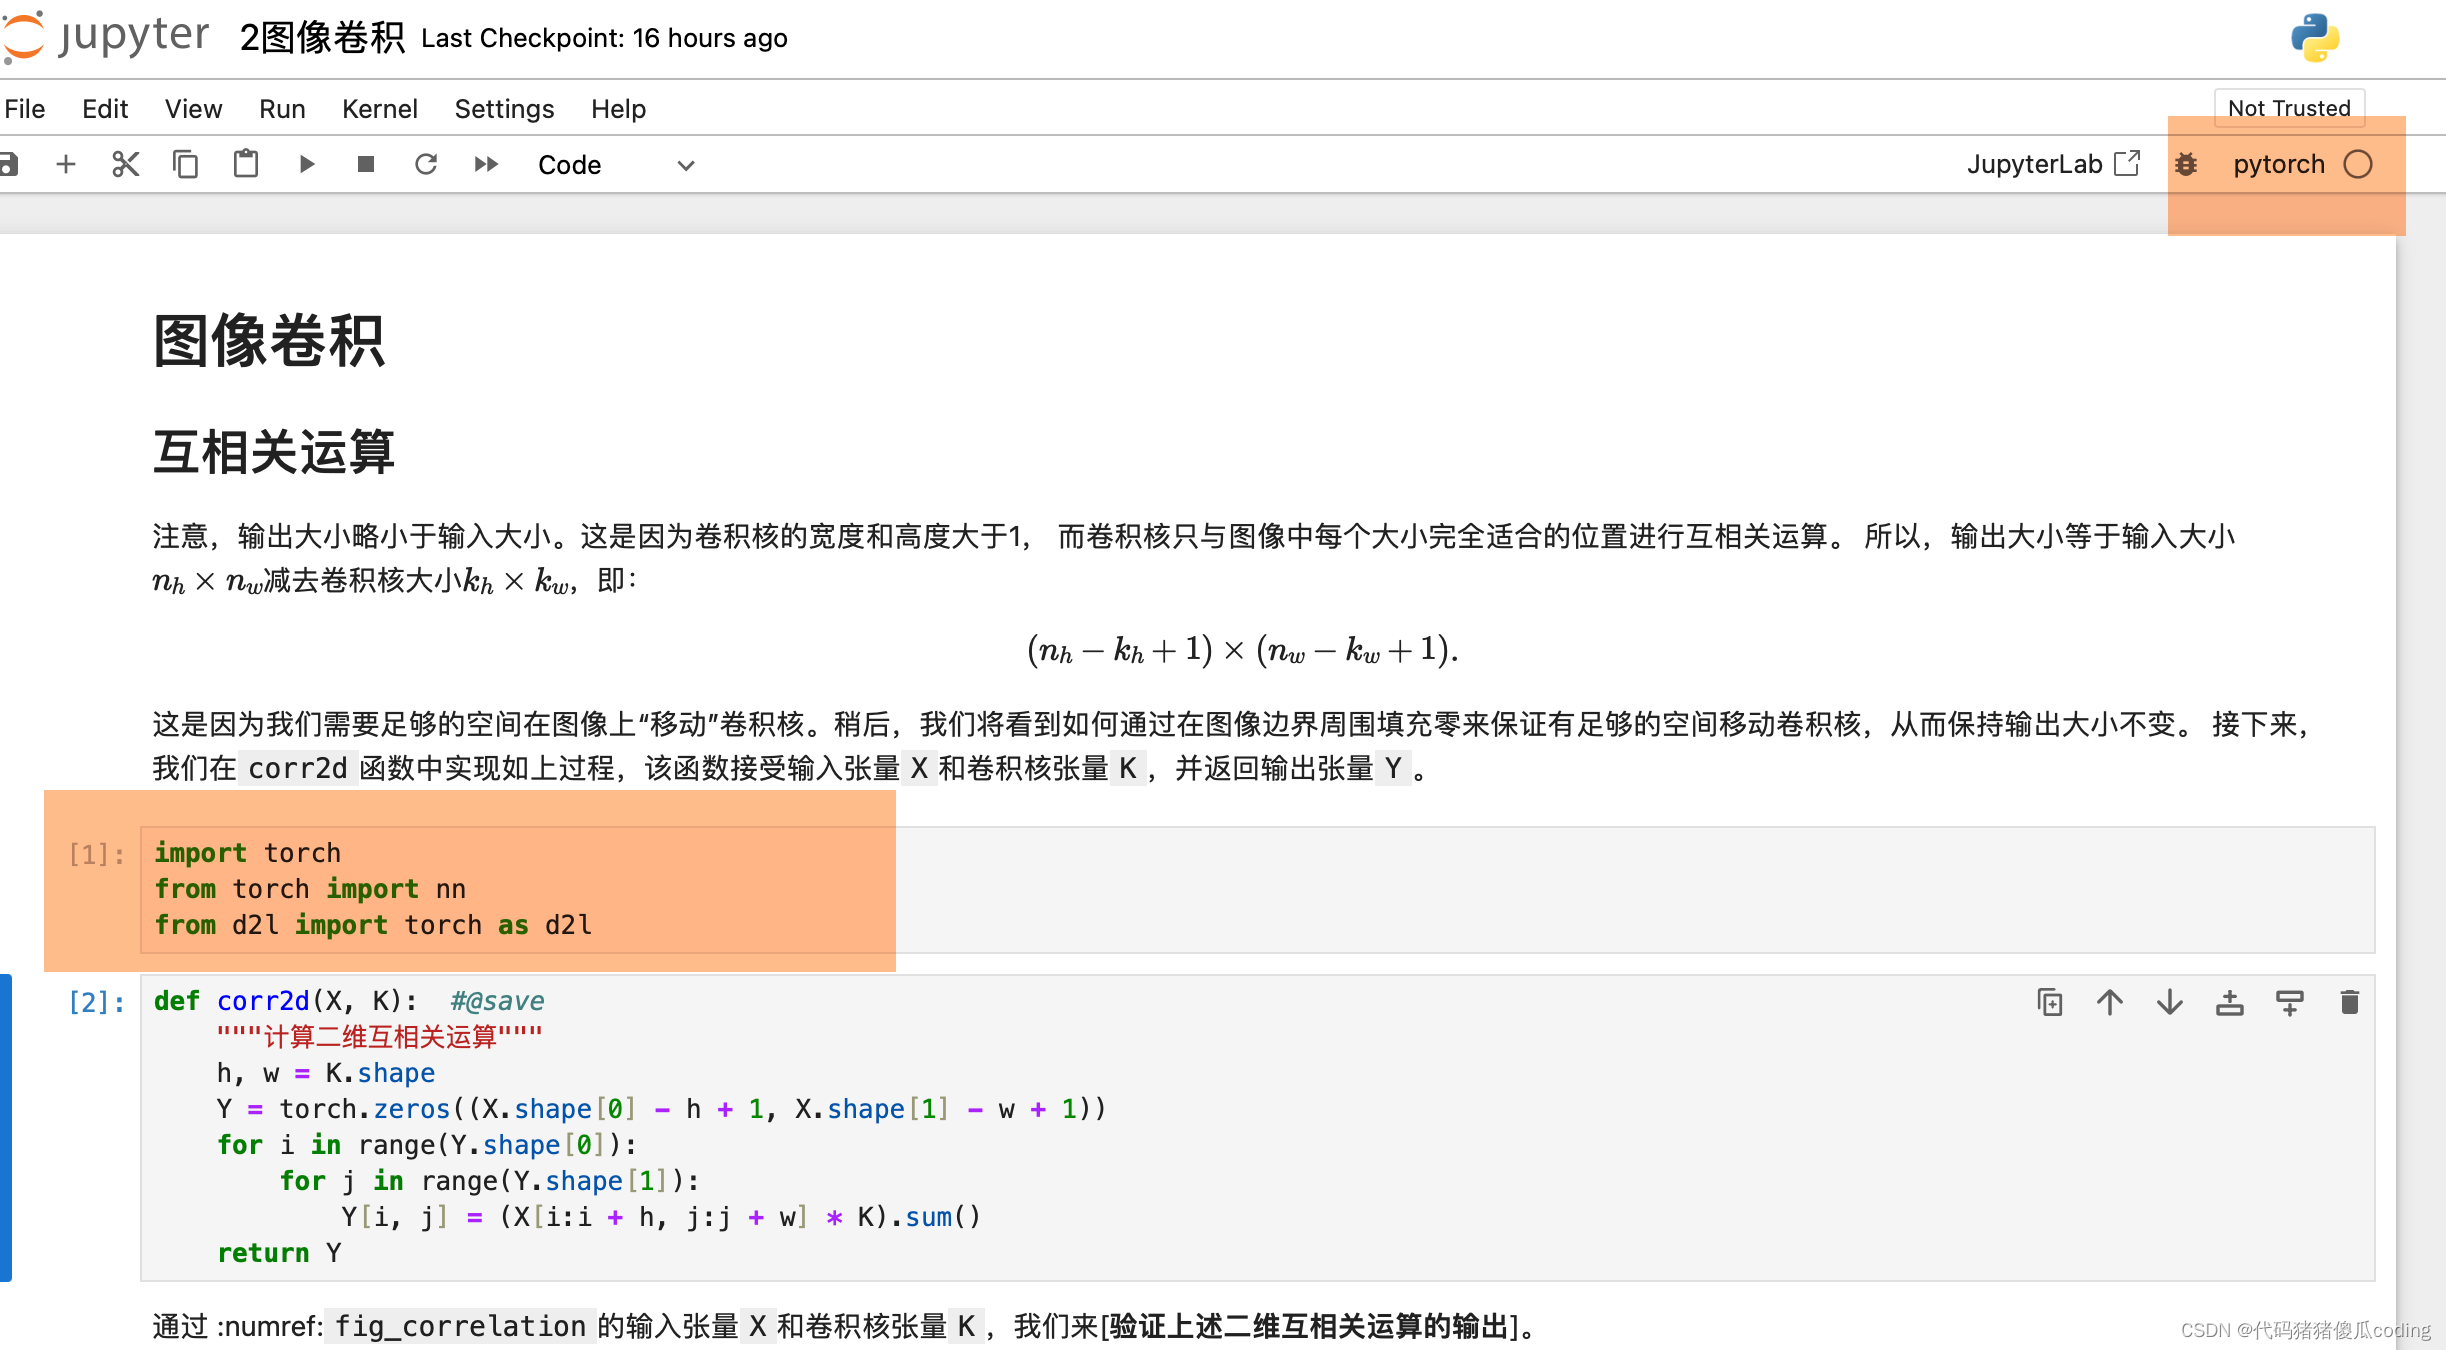The width and height of the screenshot is (2446, 1350).
Task: Select the 图像卷积 main heading
Action: [268, 340]
